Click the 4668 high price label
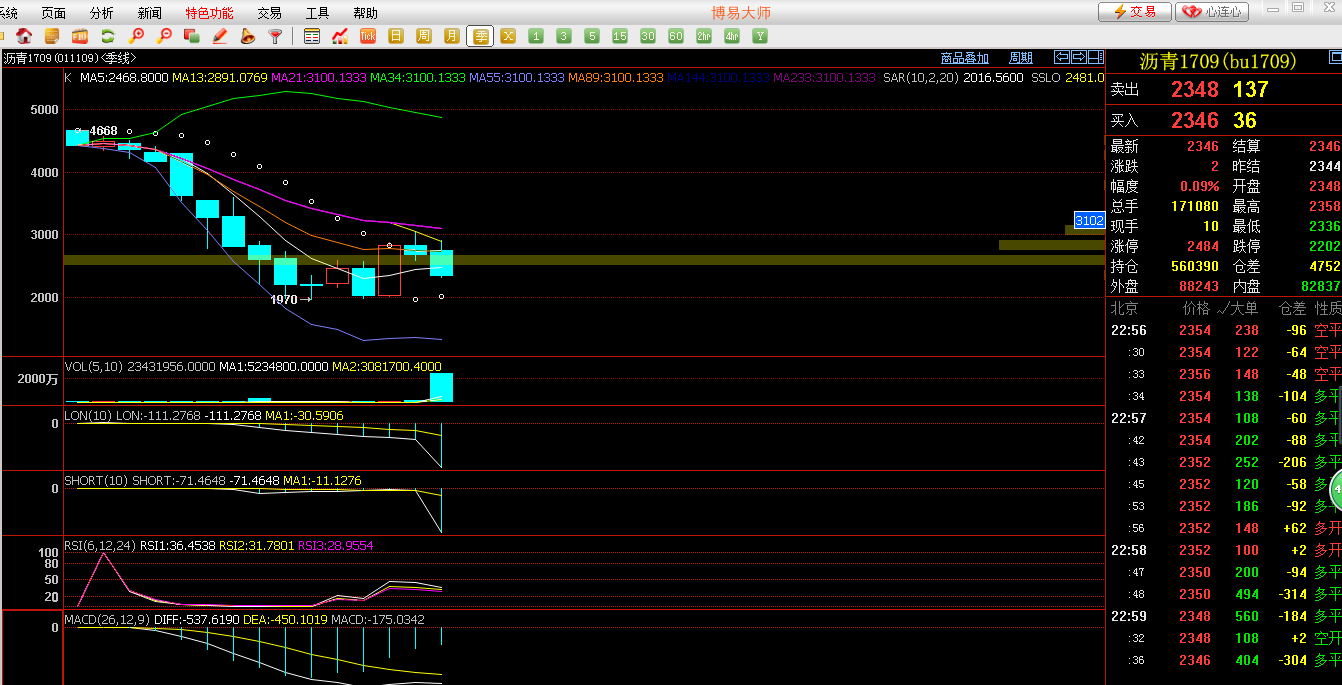The height and width of the screenshot is (685, 1342). tap(104, 131)
